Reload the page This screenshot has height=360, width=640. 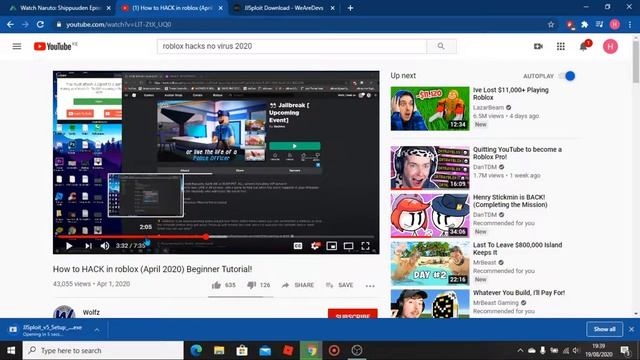[x=40, y=24]
